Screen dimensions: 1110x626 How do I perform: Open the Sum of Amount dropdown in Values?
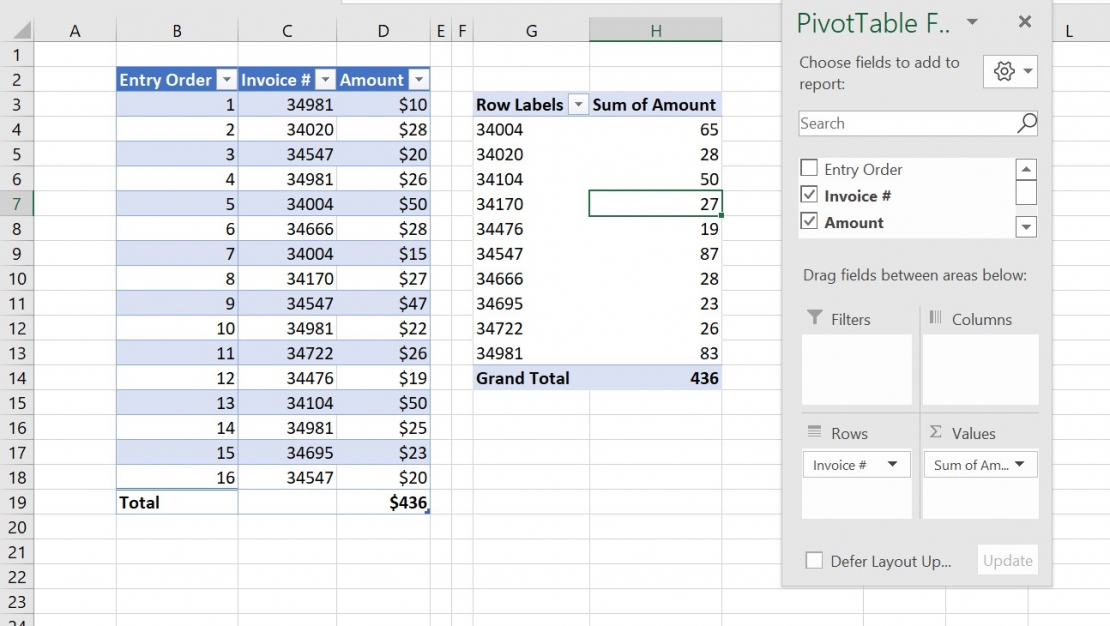pyautogui.click(x=1018, y=464)
